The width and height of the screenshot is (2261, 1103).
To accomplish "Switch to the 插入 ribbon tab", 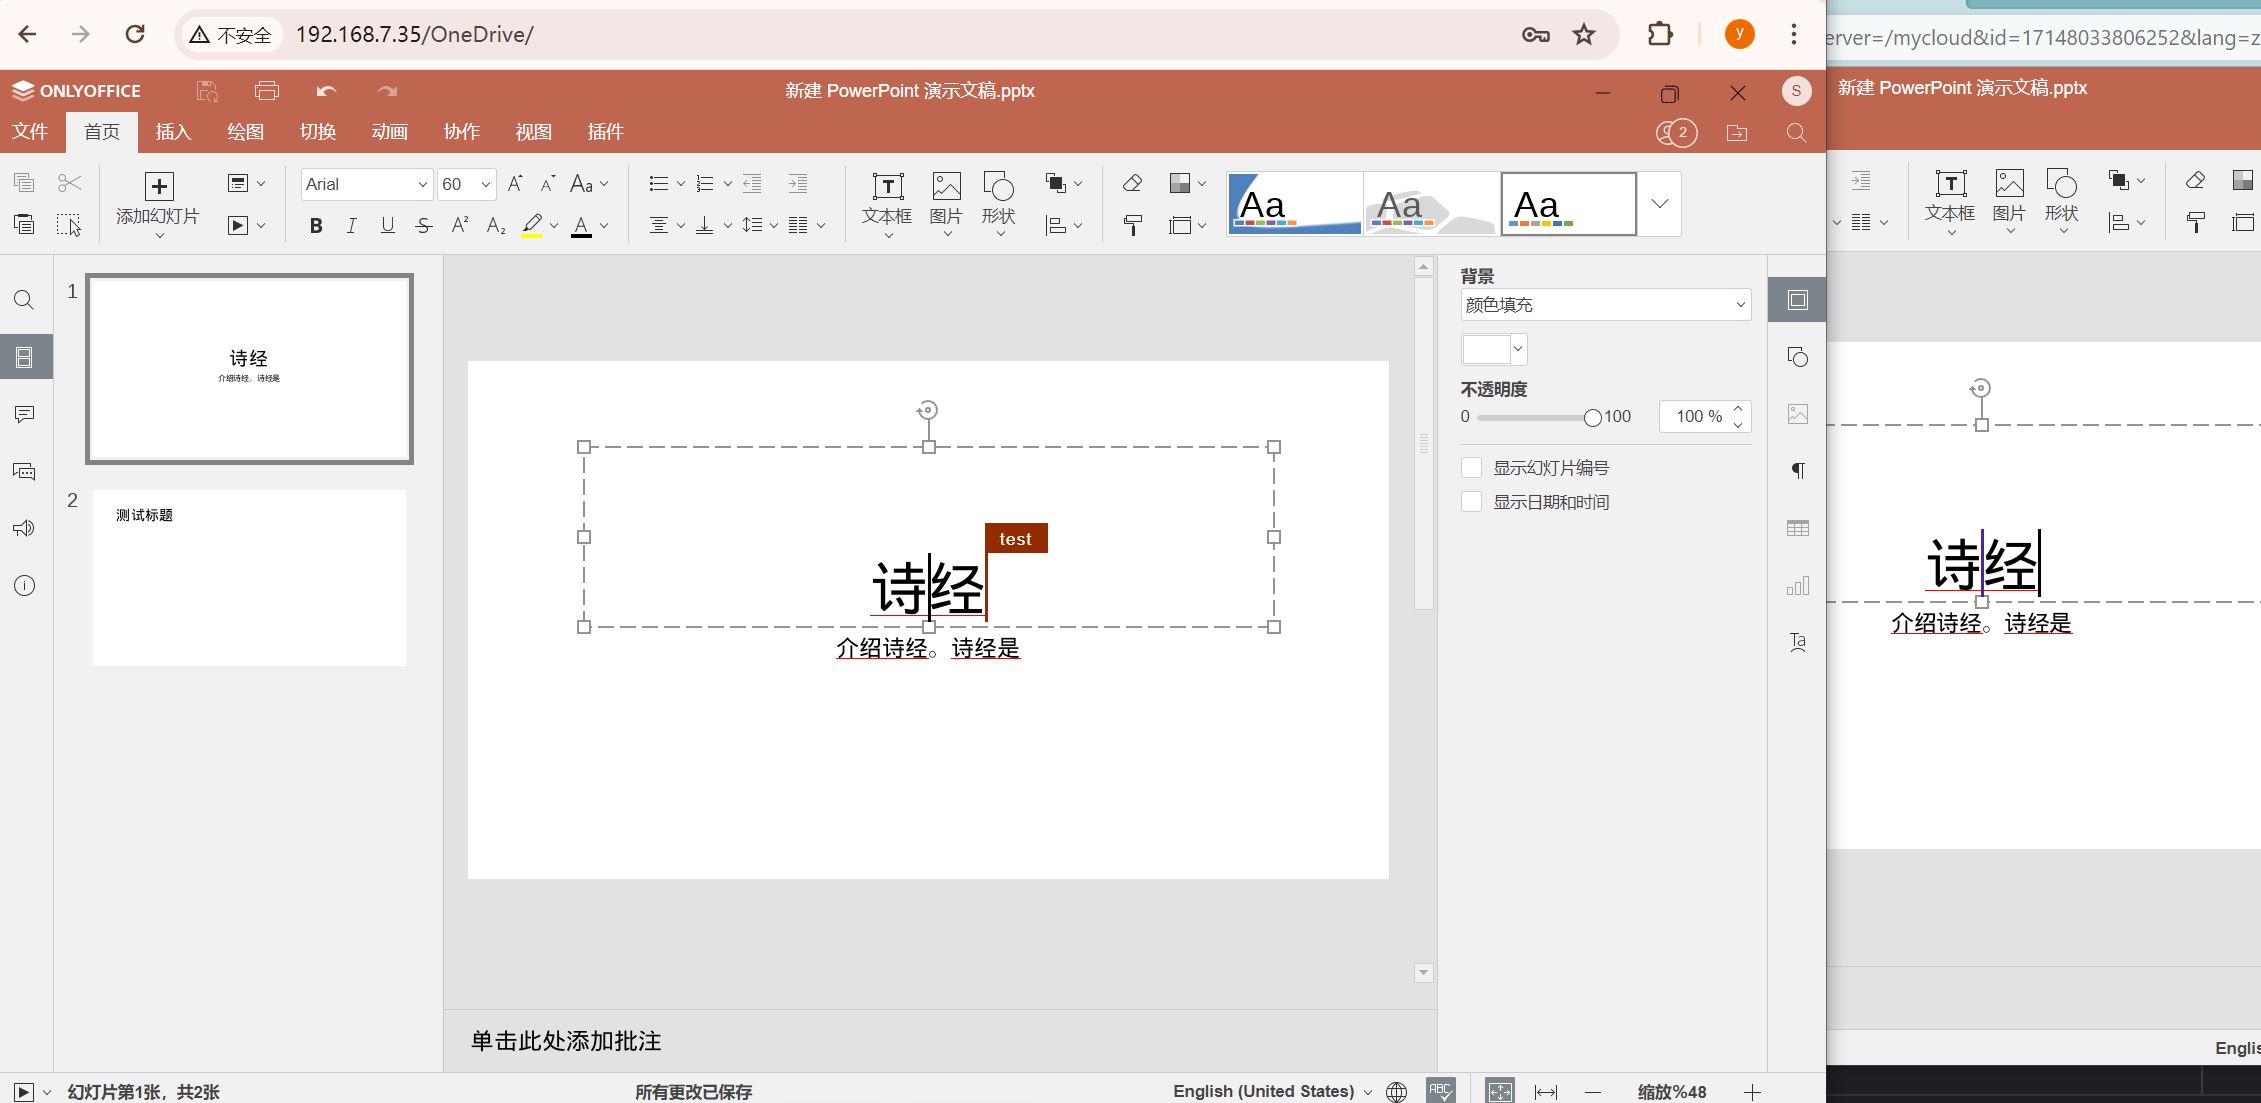I will [173, 131].
